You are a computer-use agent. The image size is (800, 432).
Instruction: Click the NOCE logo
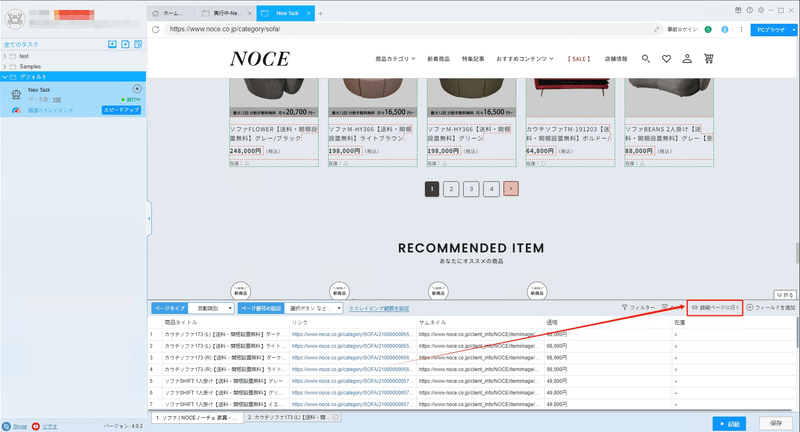260,59
